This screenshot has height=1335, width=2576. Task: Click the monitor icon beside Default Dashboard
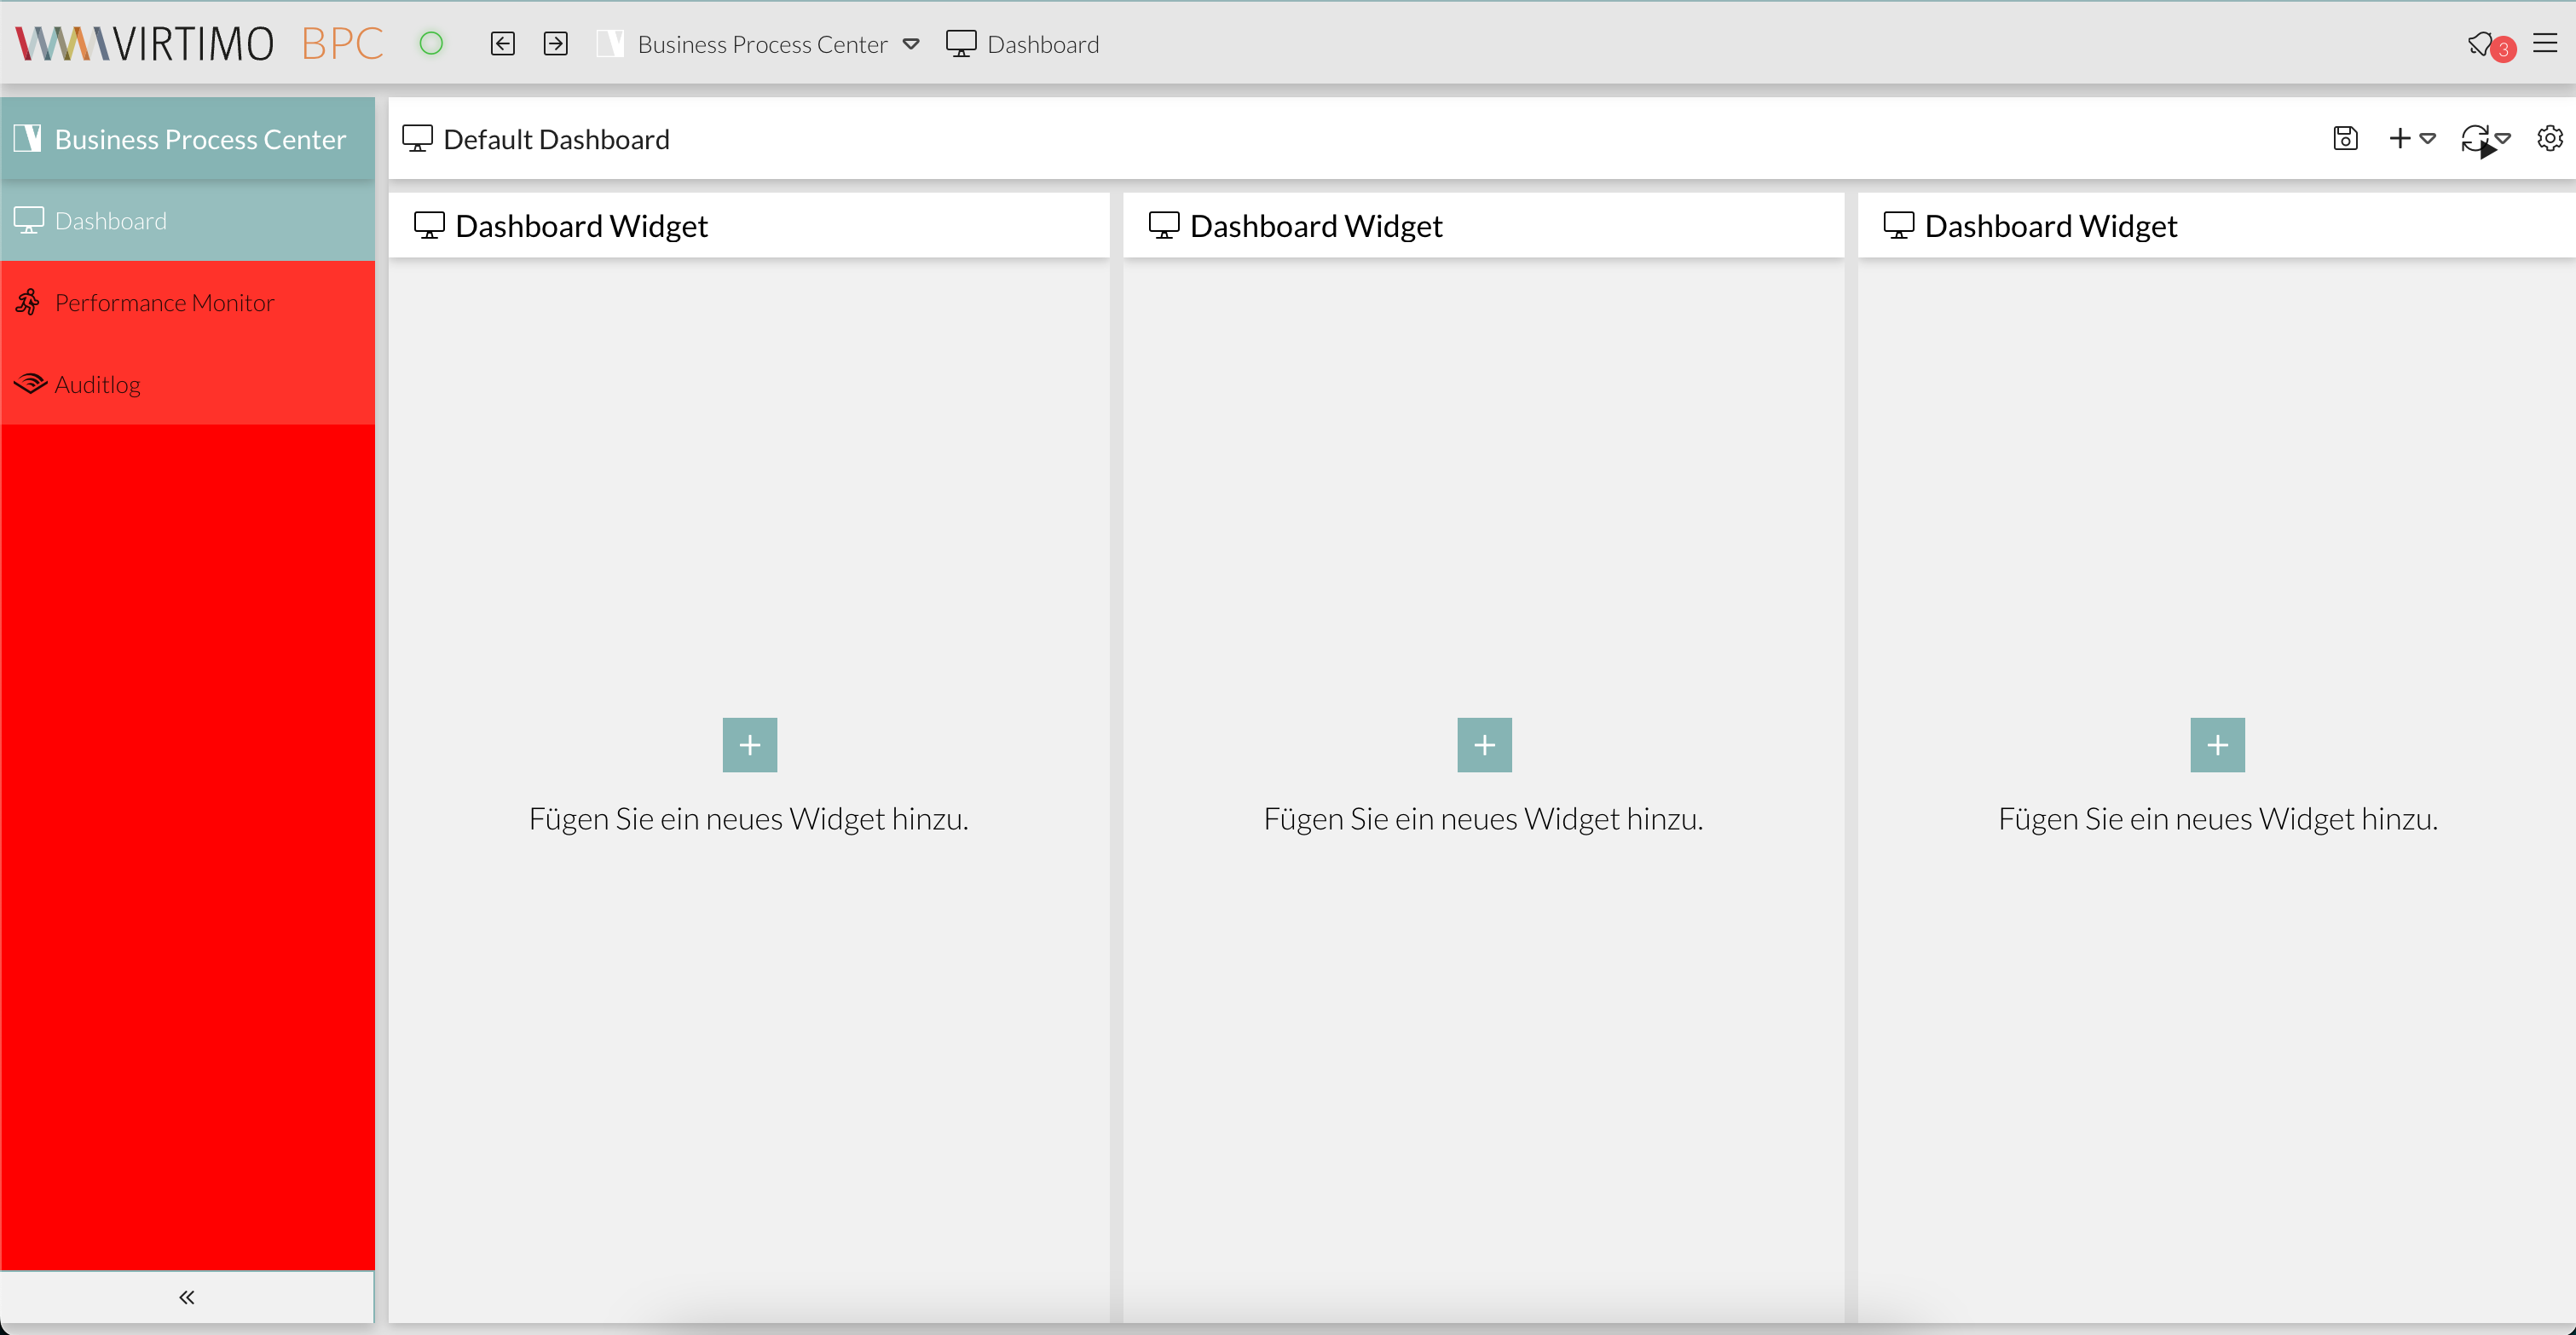pos(416,138)
